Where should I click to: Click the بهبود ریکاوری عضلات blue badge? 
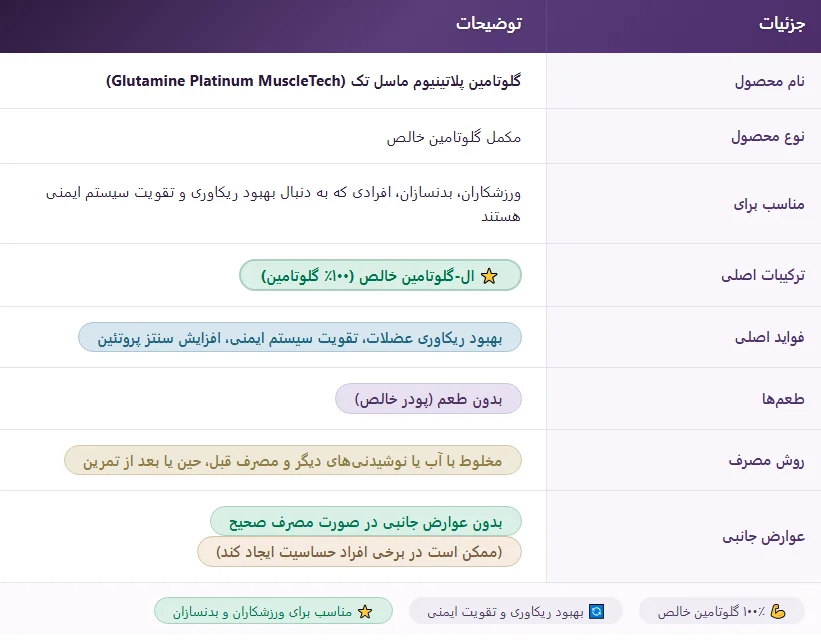[x=300, y=337]
